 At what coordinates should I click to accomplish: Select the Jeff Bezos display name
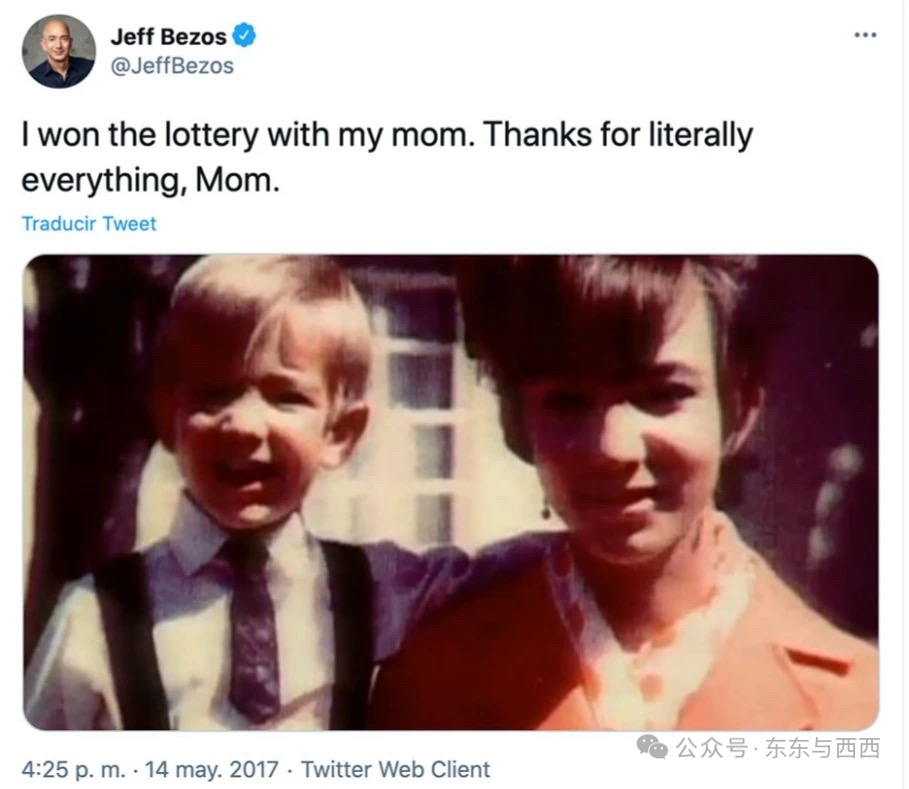[x=168, y=37]
